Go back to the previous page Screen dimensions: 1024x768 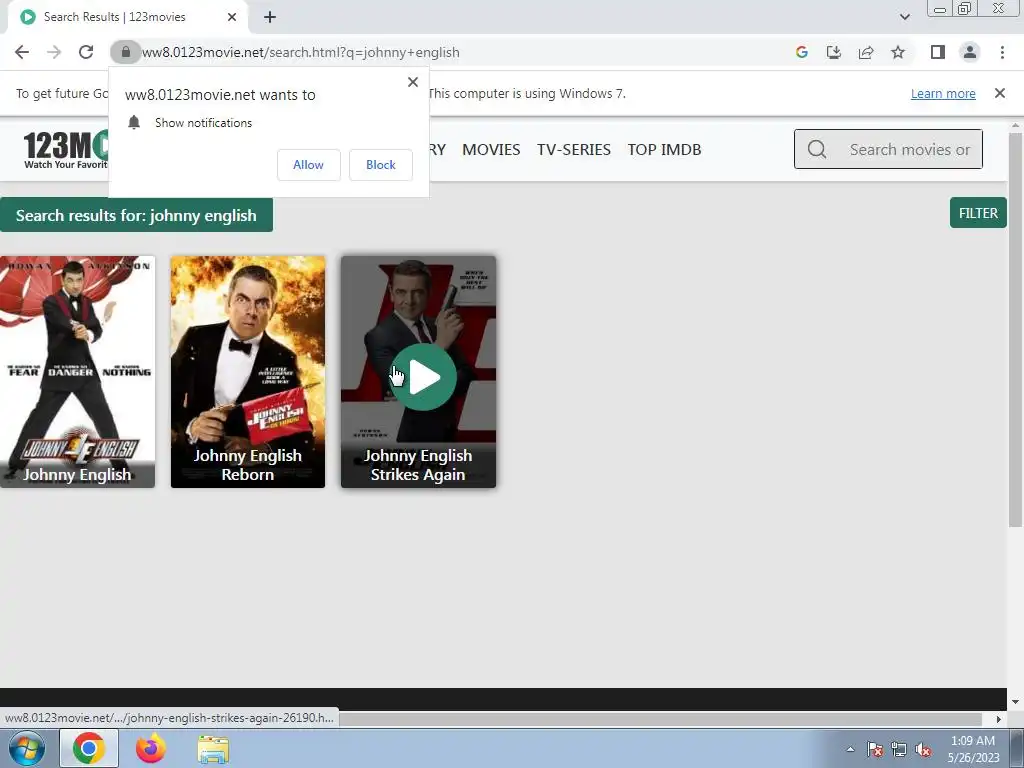(x=22, y=52)
